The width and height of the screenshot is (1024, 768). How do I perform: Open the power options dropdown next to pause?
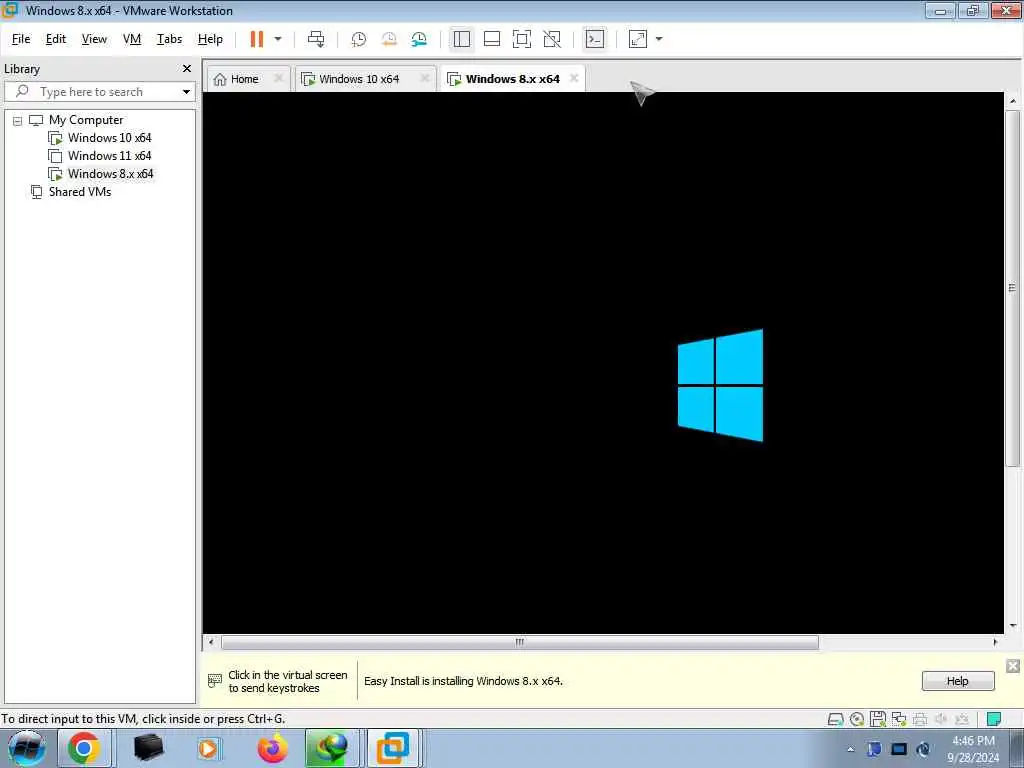click(278, 39)
